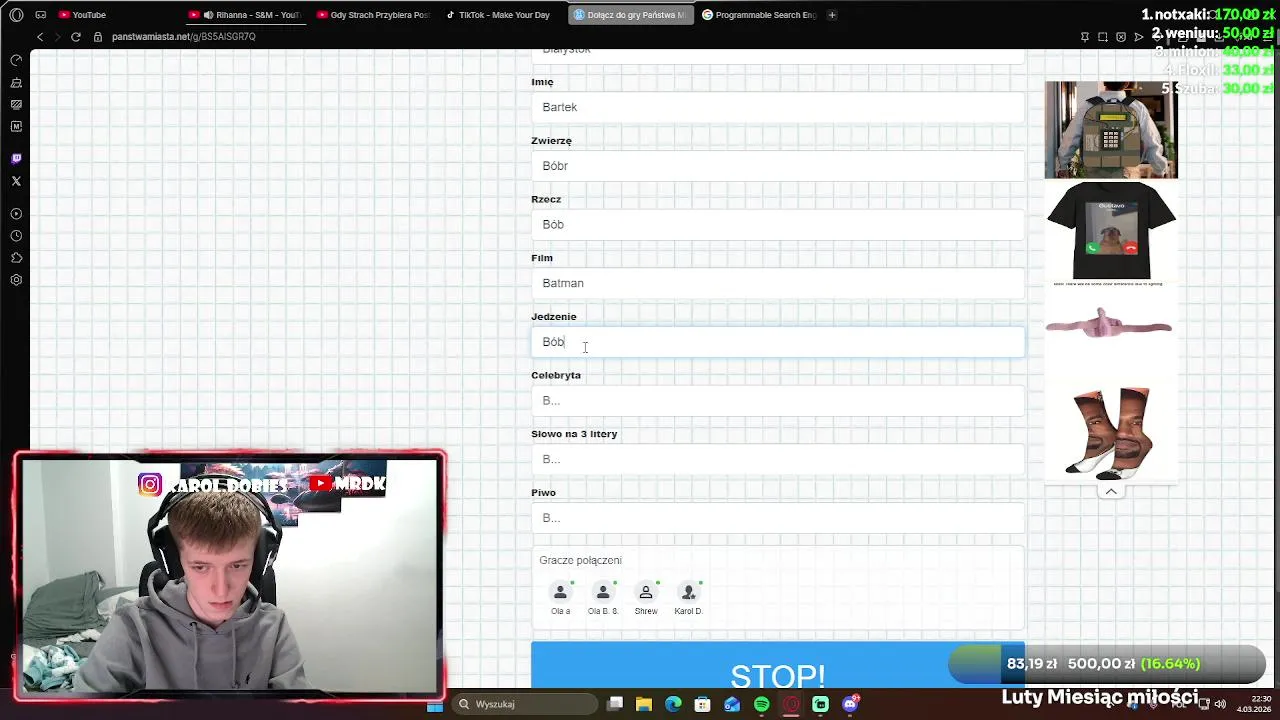Click the Słowo na 3 litery field
This screenshot has width=1280, height=720.
click(778, 459)
